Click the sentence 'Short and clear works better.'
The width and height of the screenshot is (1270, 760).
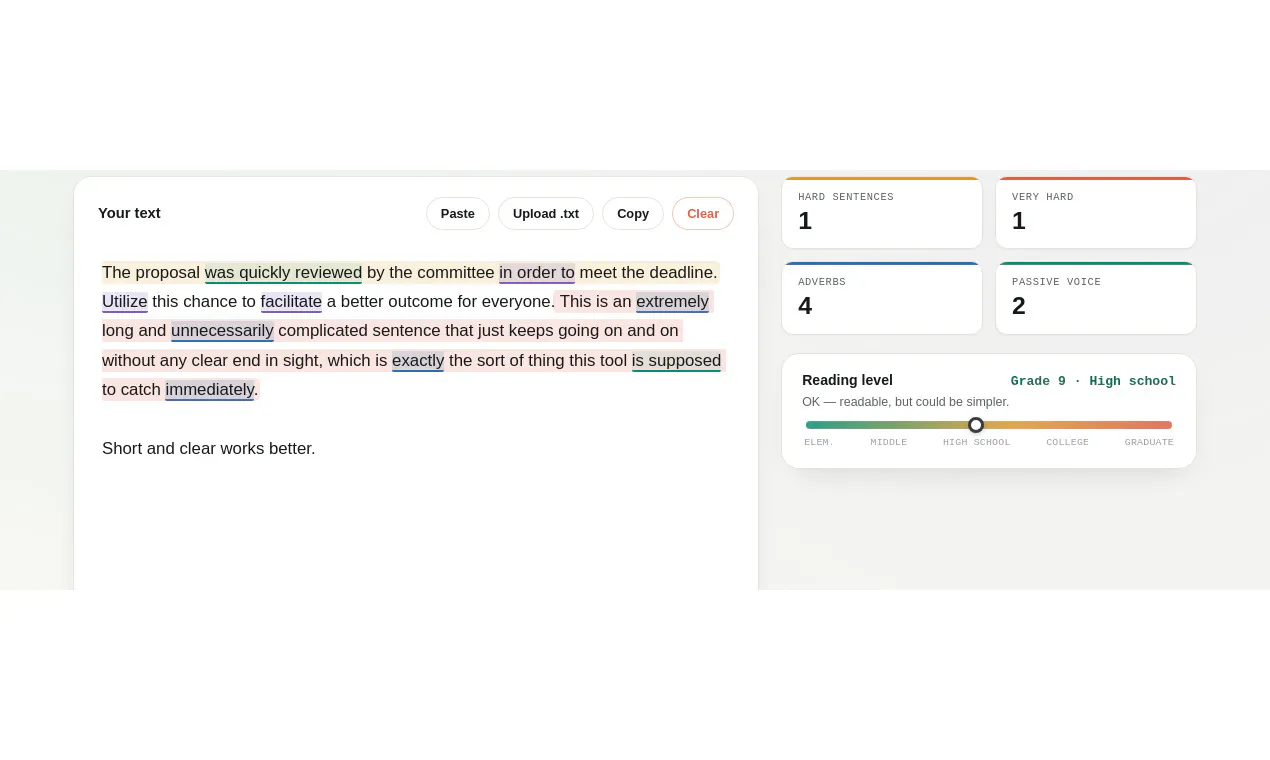[209, 448]
